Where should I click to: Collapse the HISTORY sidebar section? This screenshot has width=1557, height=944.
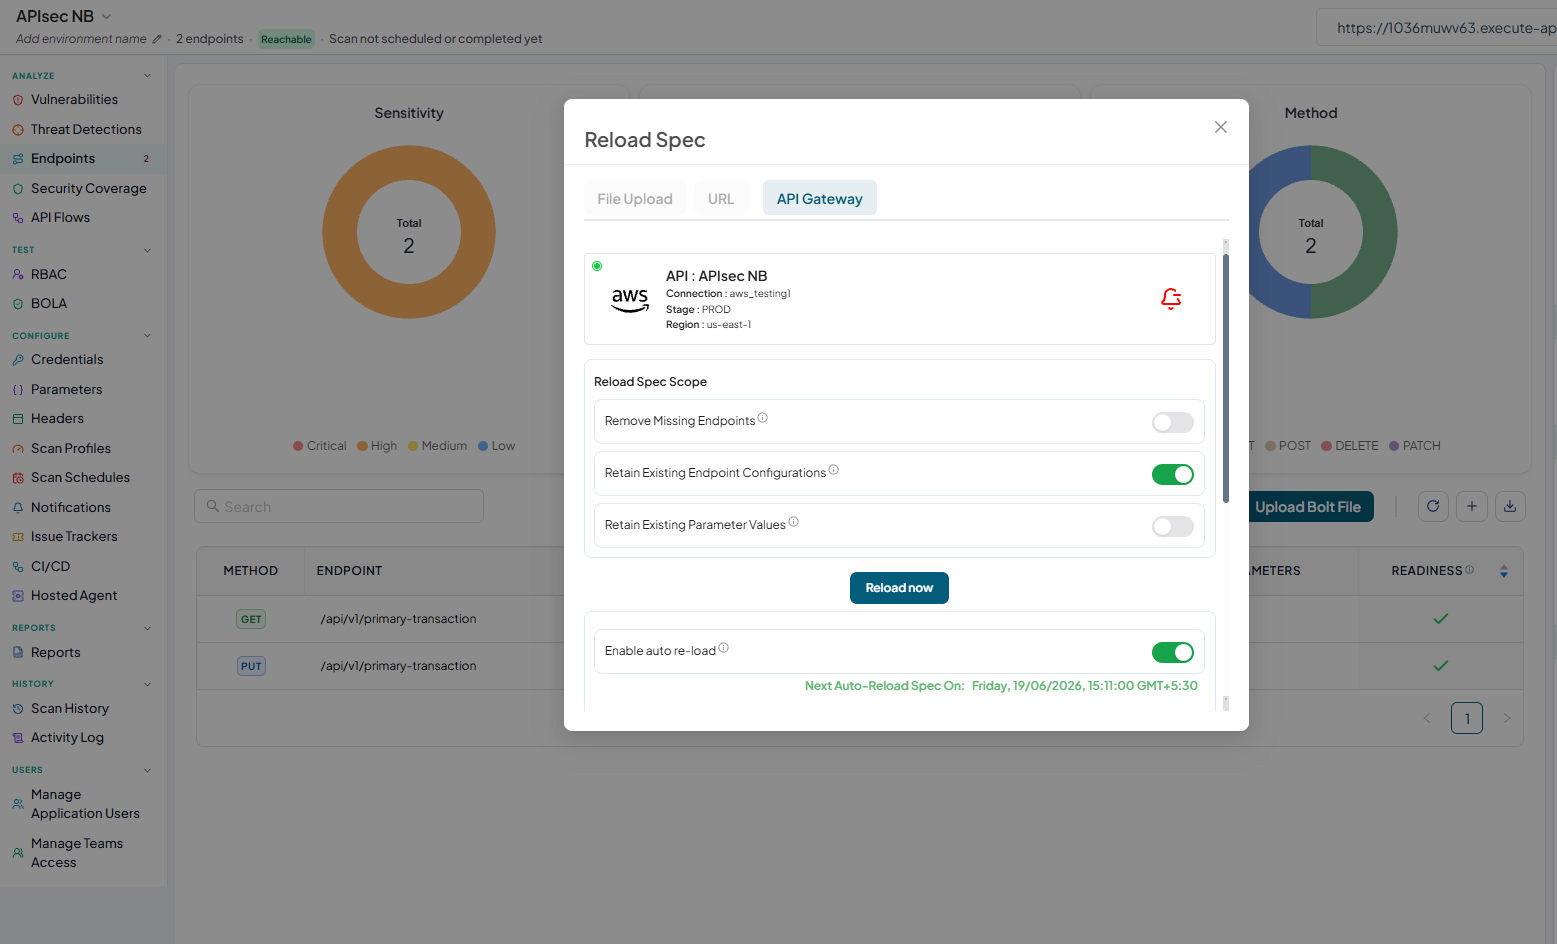tap(148, 684)
